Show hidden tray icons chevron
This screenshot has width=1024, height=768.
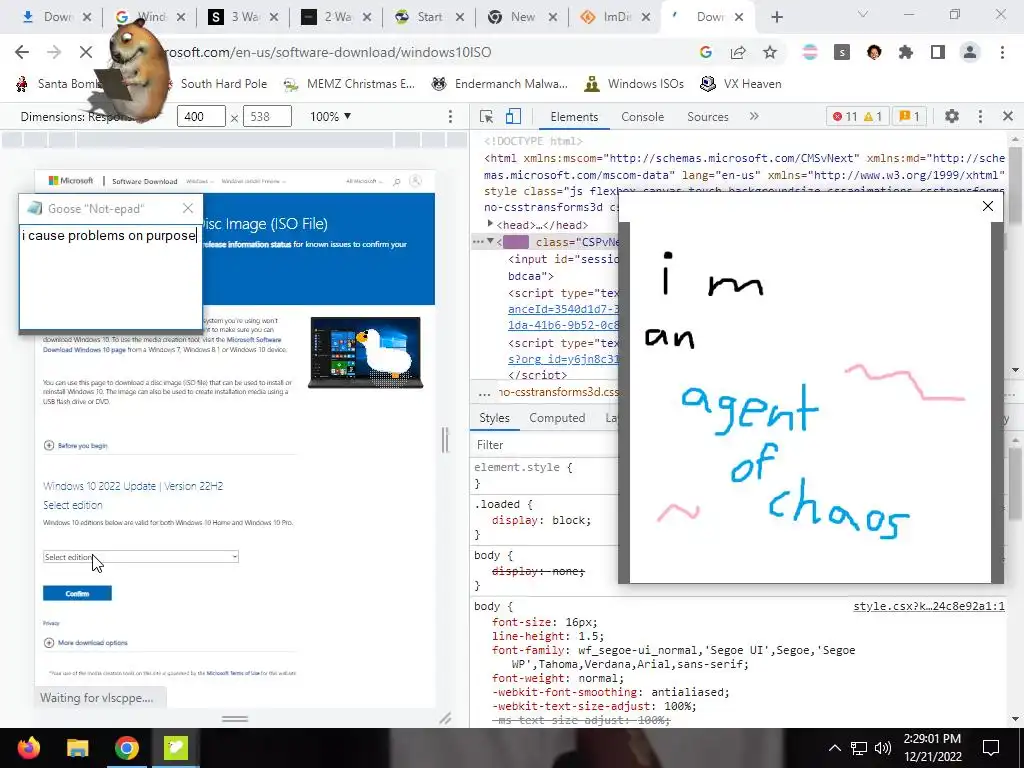[x=835, y=748]
